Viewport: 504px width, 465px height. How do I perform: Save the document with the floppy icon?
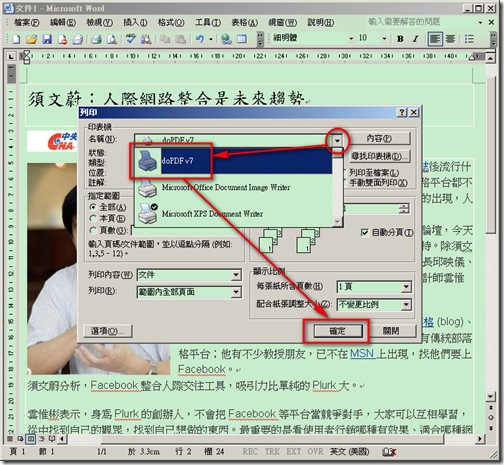pyautogui.click(x=47, y=39)
